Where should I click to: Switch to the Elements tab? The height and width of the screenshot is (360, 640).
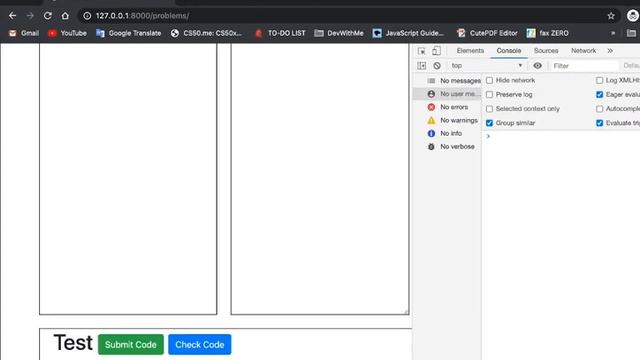pos(470,51)
